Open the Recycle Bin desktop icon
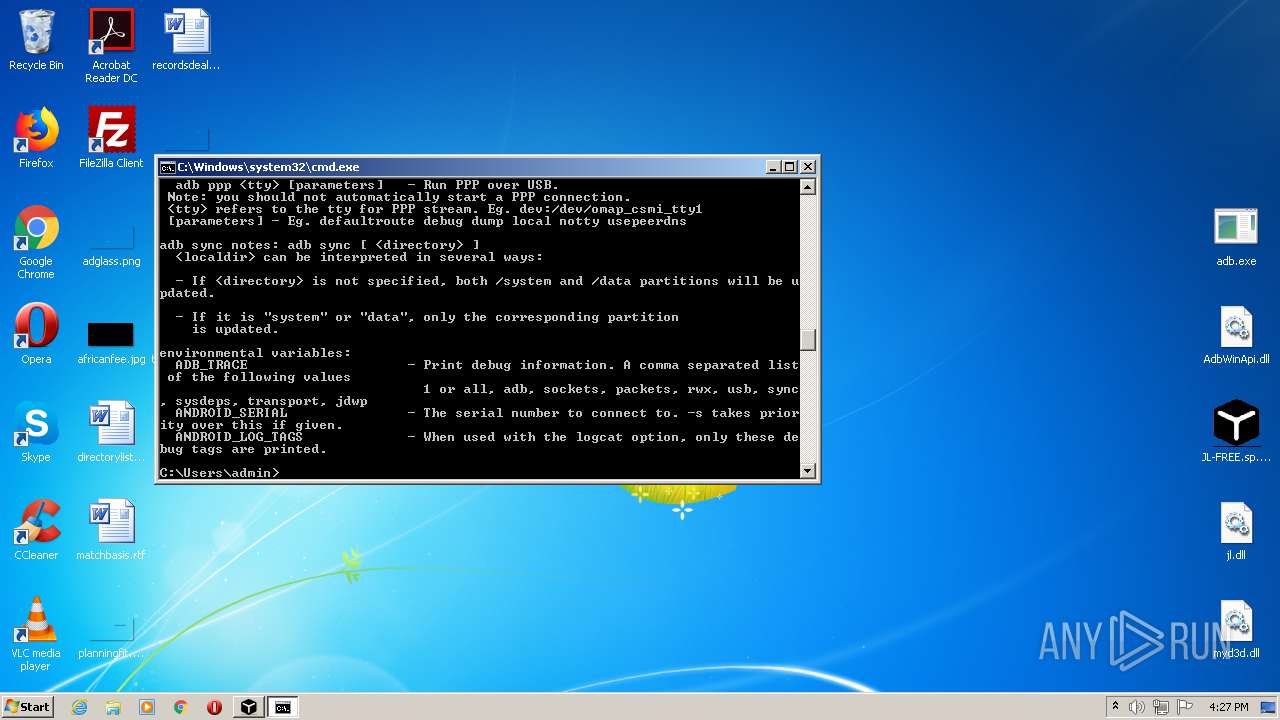 click(36, 41)
